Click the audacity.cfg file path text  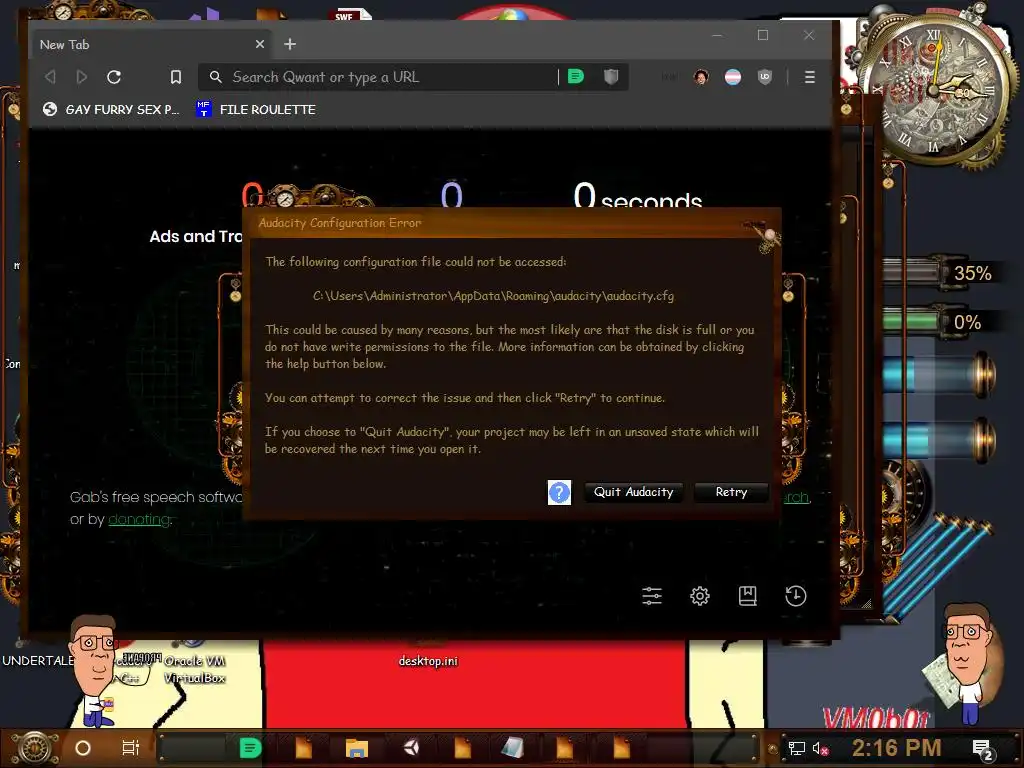point(493,296)
